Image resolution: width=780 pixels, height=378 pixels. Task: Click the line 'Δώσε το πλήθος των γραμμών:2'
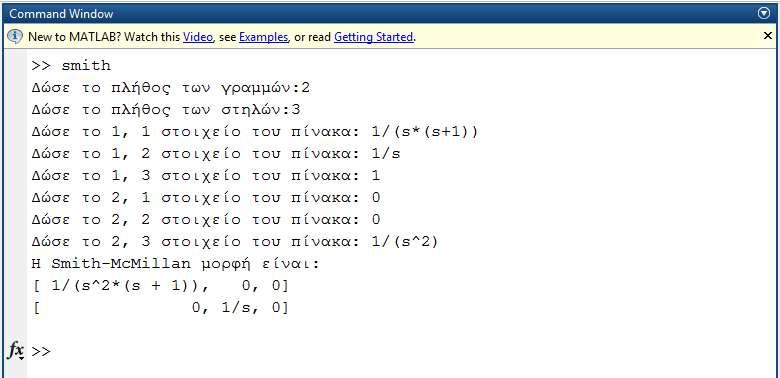point(171,88)
